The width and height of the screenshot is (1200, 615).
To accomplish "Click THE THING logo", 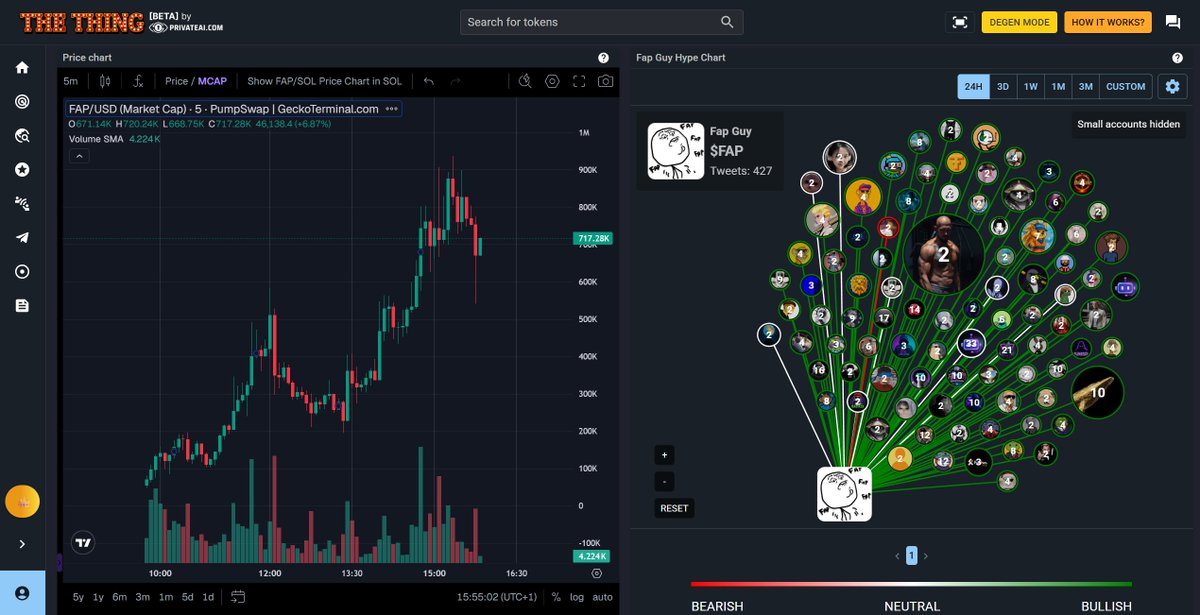I will point(81,22).
